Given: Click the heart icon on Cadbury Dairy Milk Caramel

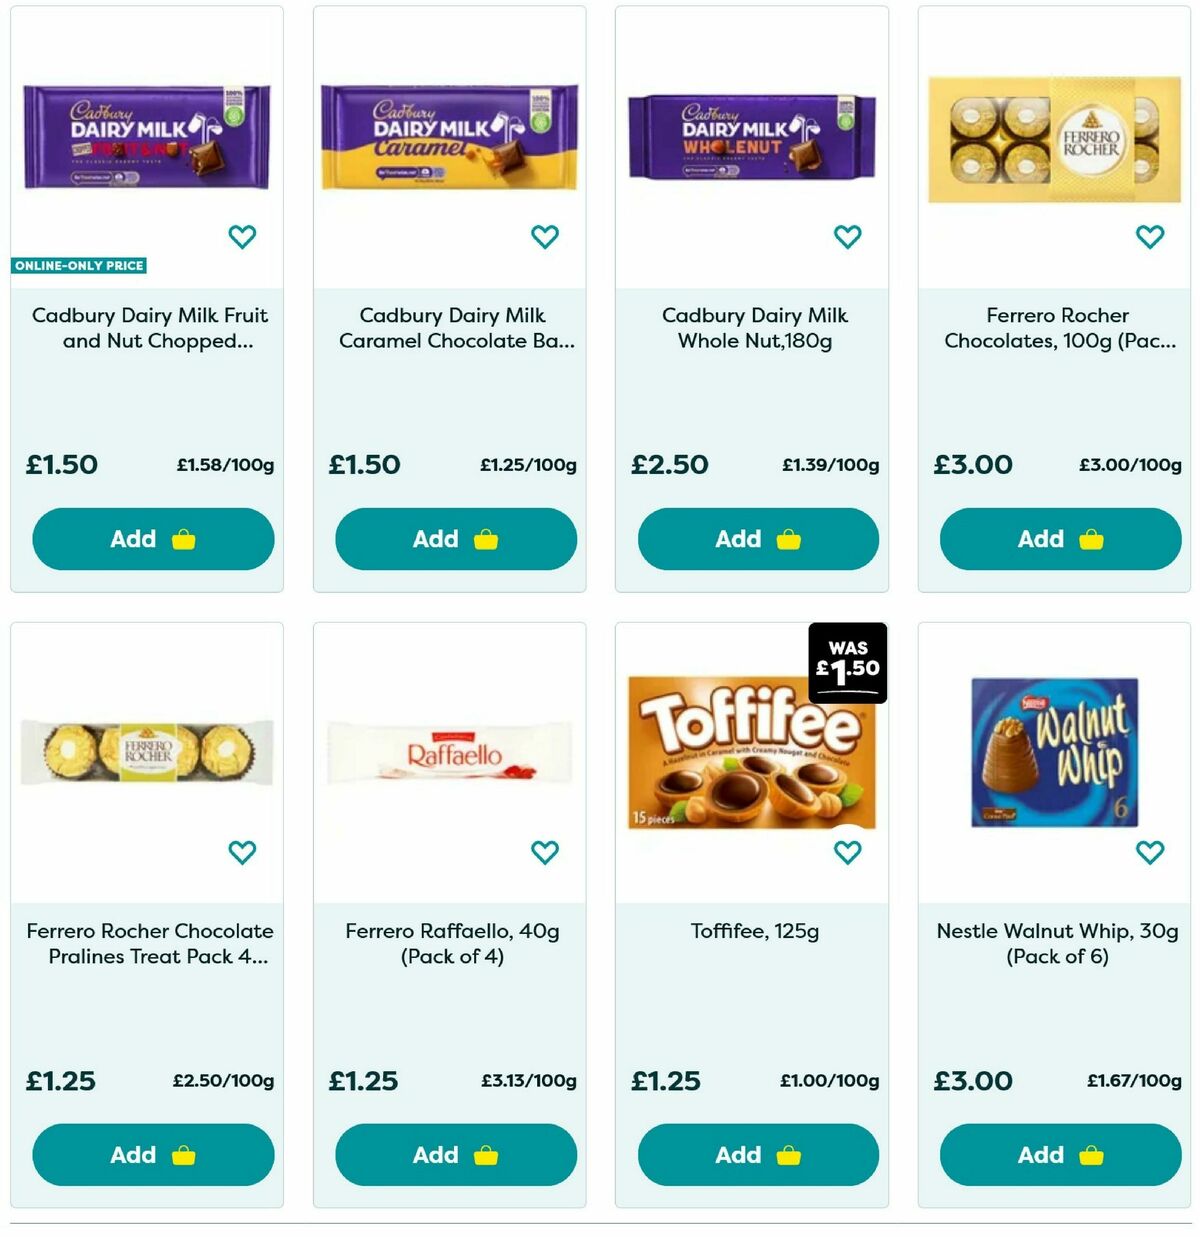Looking at the screenshot, I should (545, 237).
